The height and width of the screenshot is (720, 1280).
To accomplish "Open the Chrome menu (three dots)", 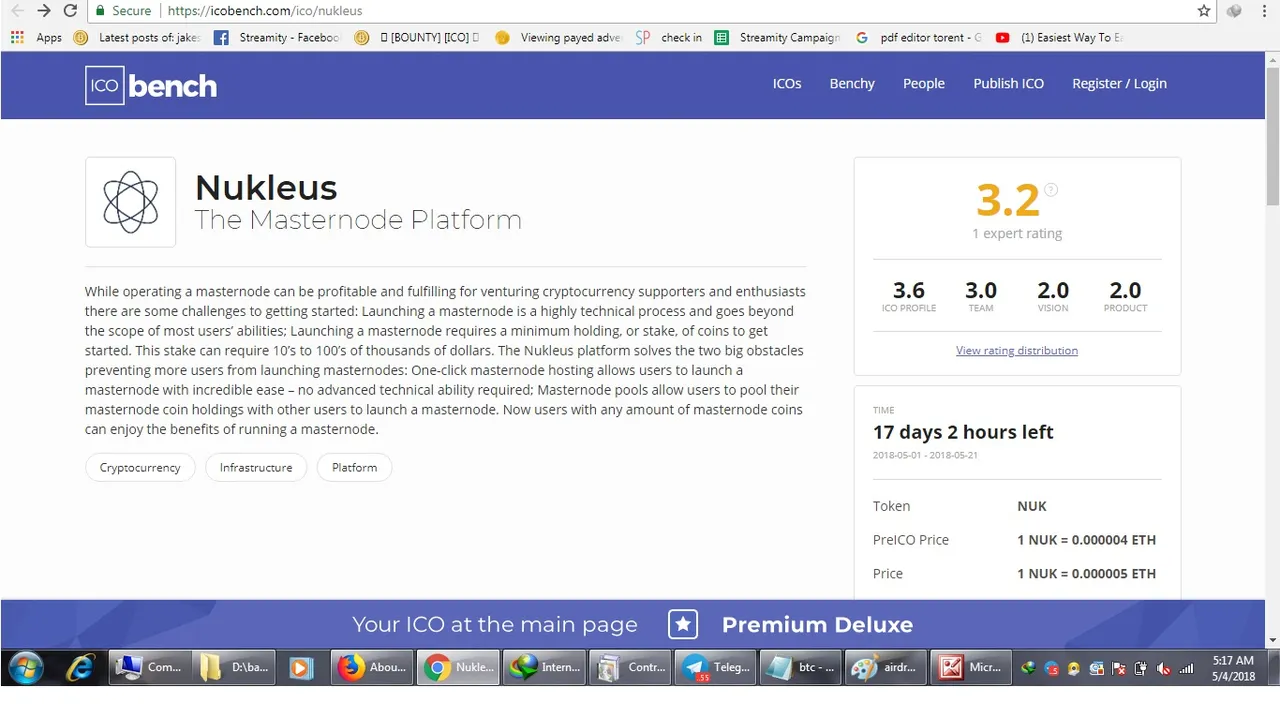I will pyautogui.click(x=1264, y=11).
